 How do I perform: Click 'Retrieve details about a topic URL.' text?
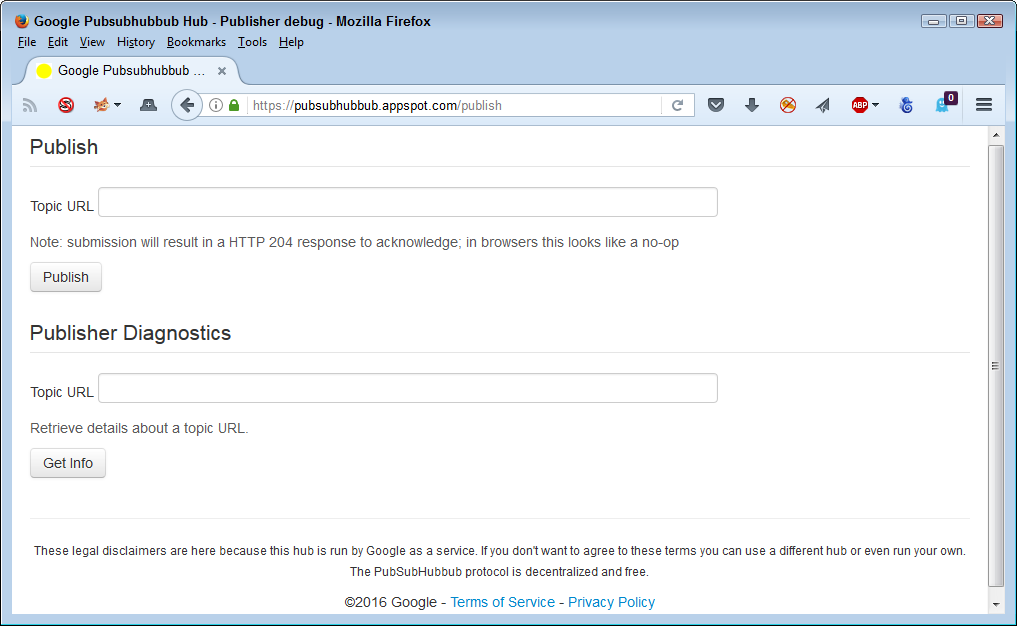coord(139,428)
